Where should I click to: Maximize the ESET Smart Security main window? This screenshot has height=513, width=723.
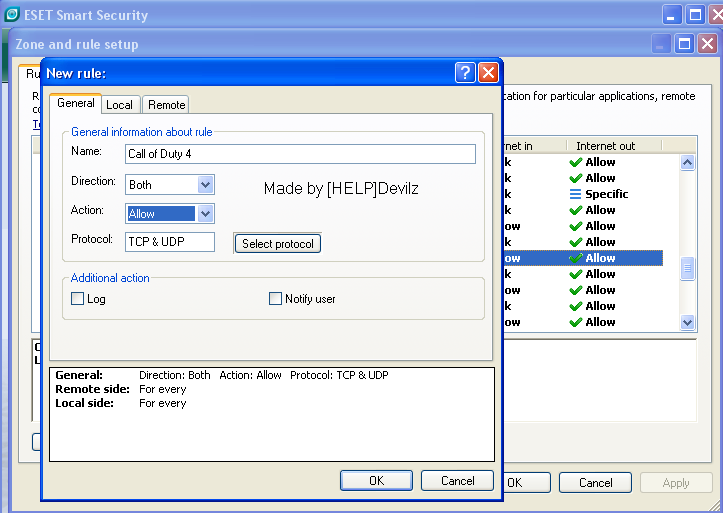point(695,15)
